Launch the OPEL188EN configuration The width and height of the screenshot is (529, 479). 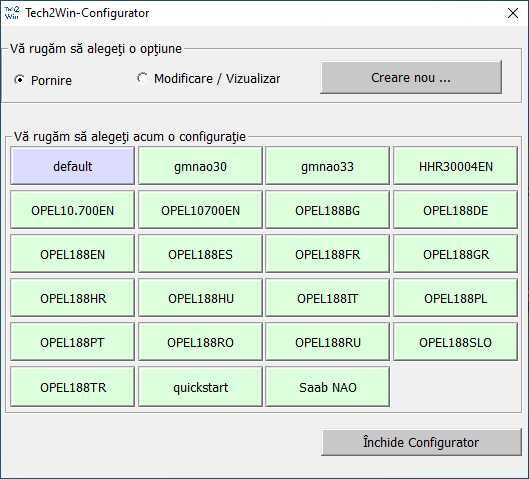73,254
